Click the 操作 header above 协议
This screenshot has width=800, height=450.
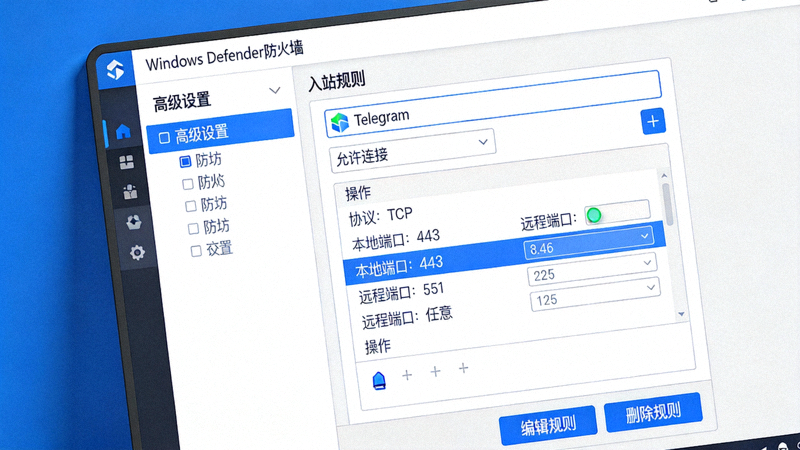point(358,193)
